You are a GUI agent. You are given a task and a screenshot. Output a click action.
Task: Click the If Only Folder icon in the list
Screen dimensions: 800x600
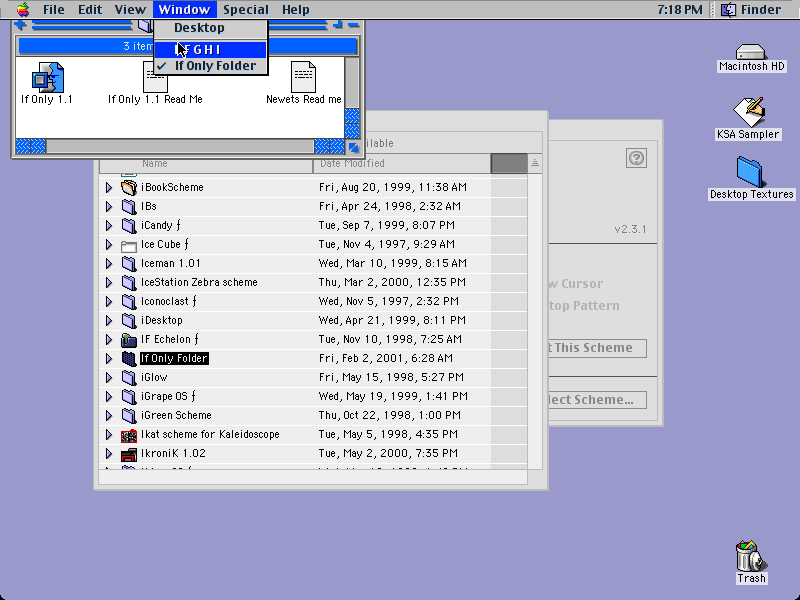coord(129,358)
